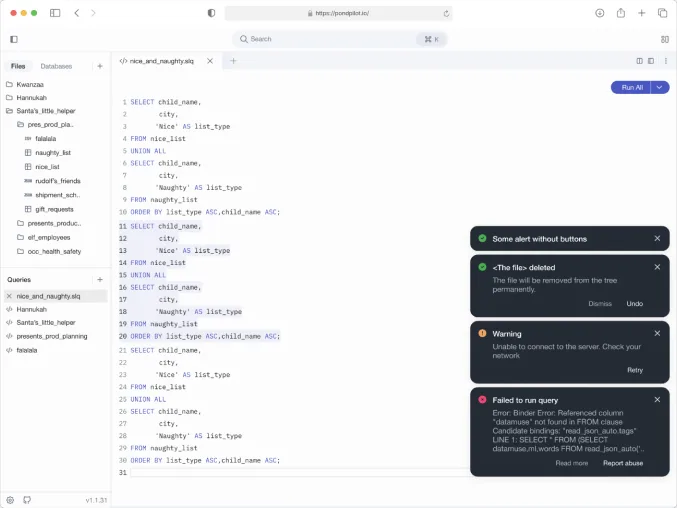
Task: Click the orange Warning status icon
Action: (482, 334)
